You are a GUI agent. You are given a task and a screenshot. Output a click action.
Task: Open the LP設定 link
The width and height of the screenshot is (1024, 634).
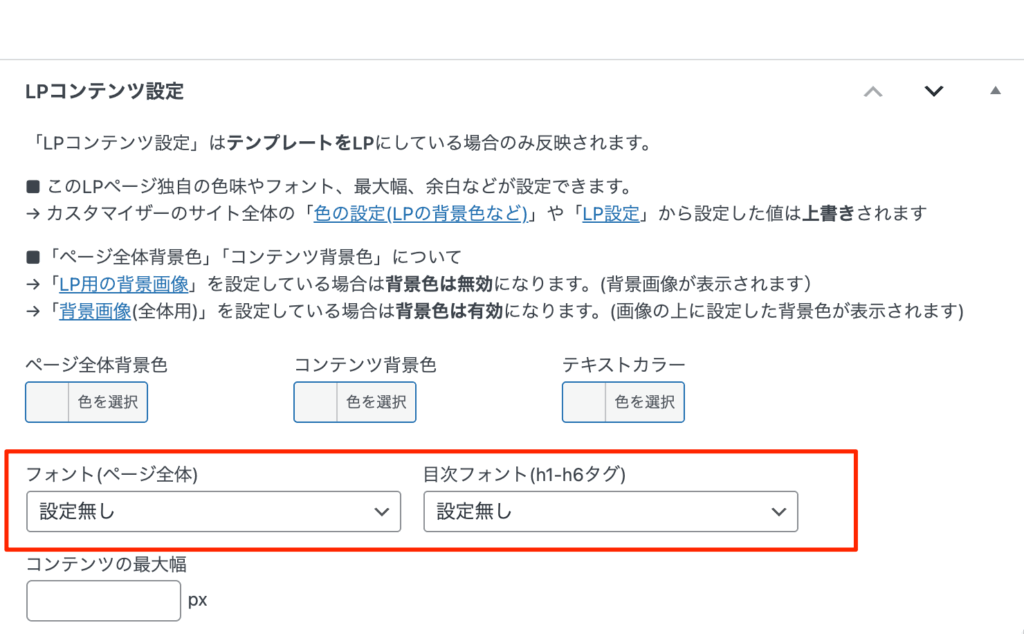pyautogui.click(x=610, y=213)
